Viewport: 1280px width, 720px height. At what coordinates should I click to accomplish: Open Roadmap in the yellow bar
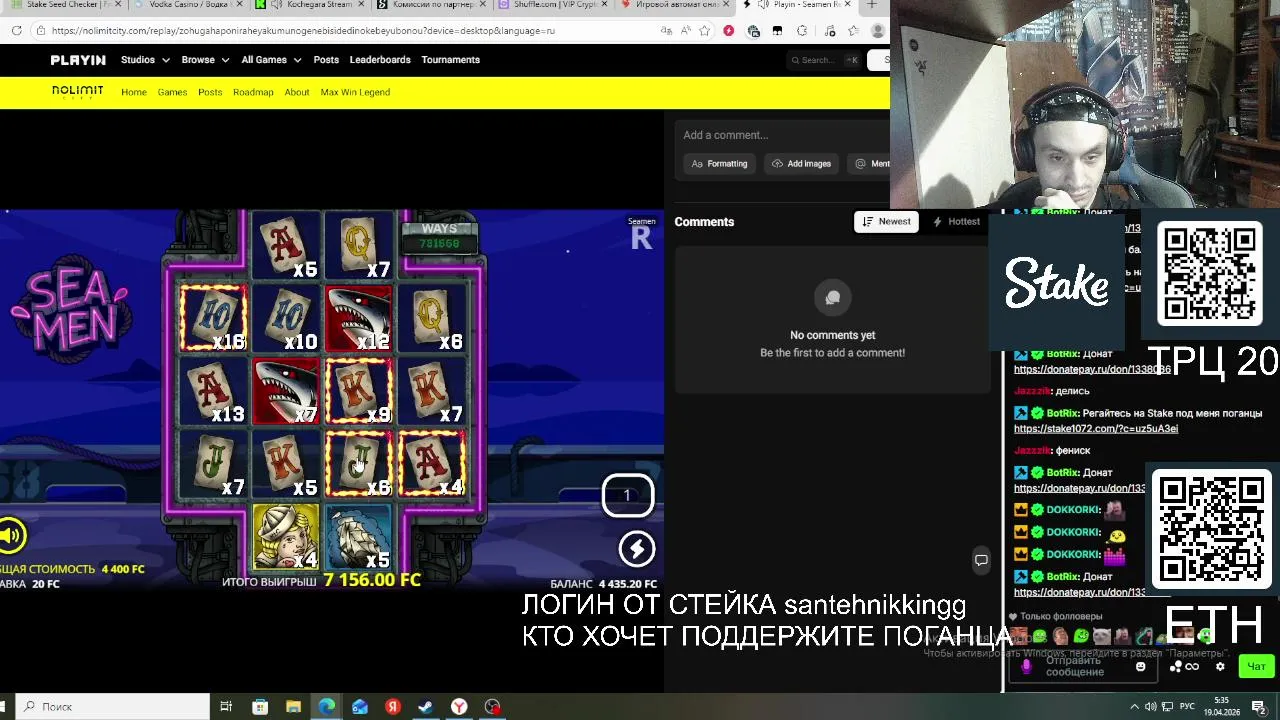pos(253,92)
